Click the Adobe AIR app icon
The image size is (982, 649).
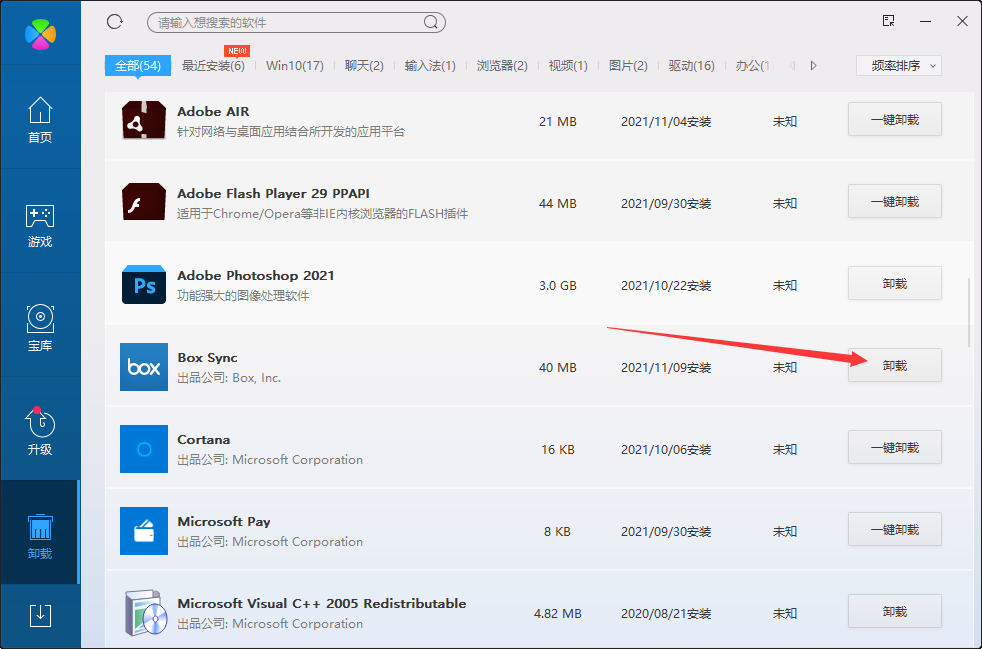pyautogui.click(x=144, y=120)
